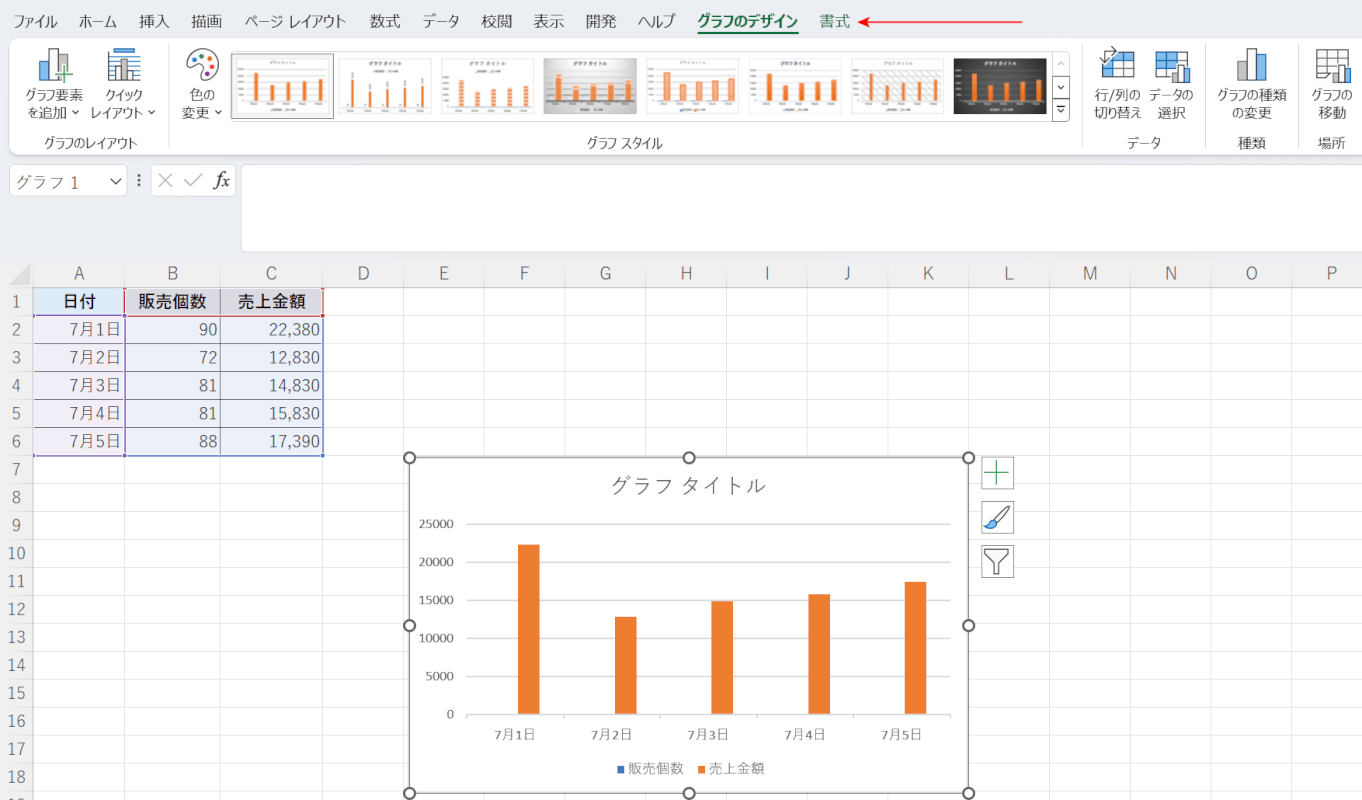Click the orange bar for 7月5日
1362x800 pixels.
[x=915, y=648]
